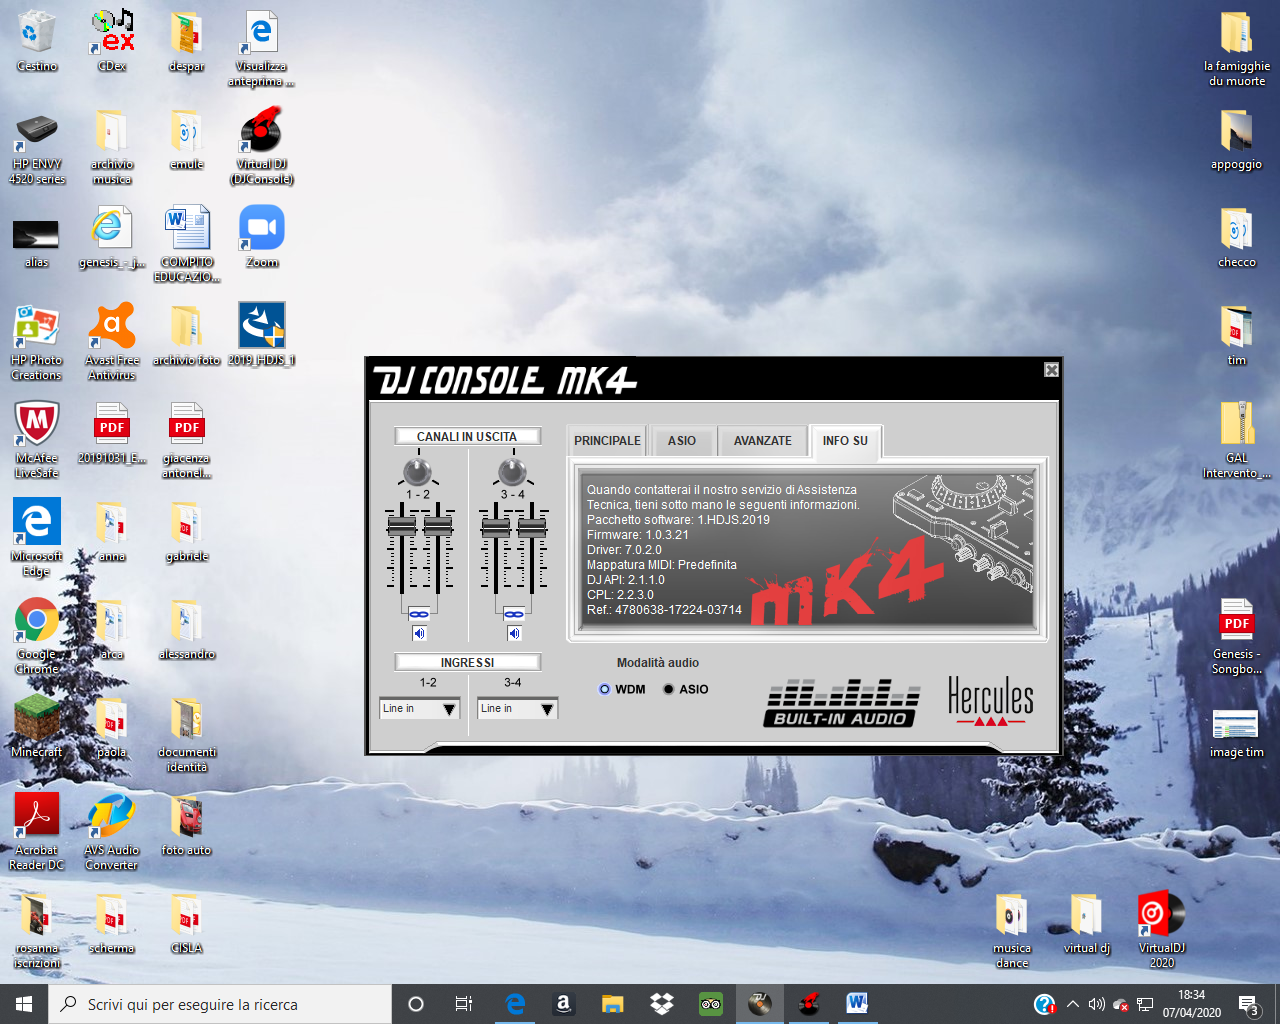1280x1024 pixels.
Task: Open Cestino recycle bin icon
Action: click(37, 41)
